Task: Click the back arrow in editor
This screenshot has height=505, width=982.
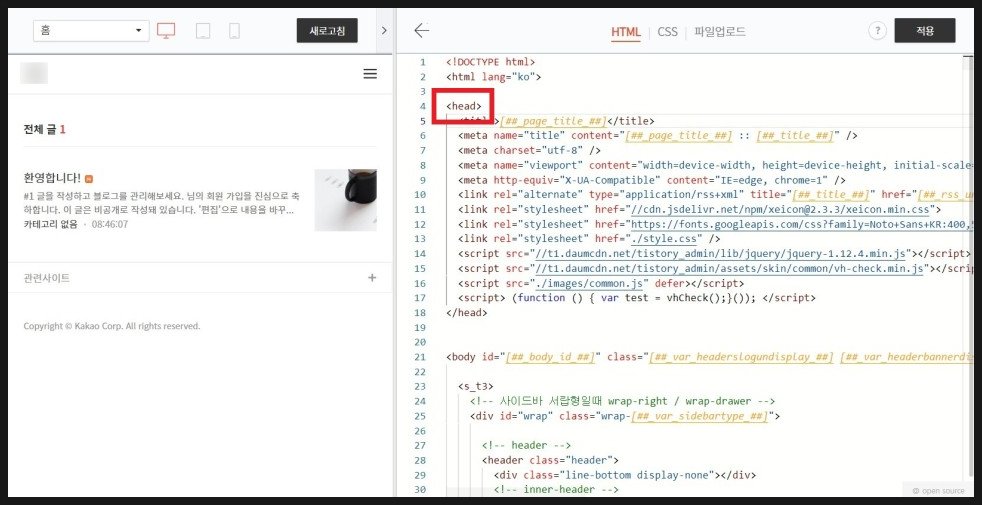Action: (x=421, y=31)
